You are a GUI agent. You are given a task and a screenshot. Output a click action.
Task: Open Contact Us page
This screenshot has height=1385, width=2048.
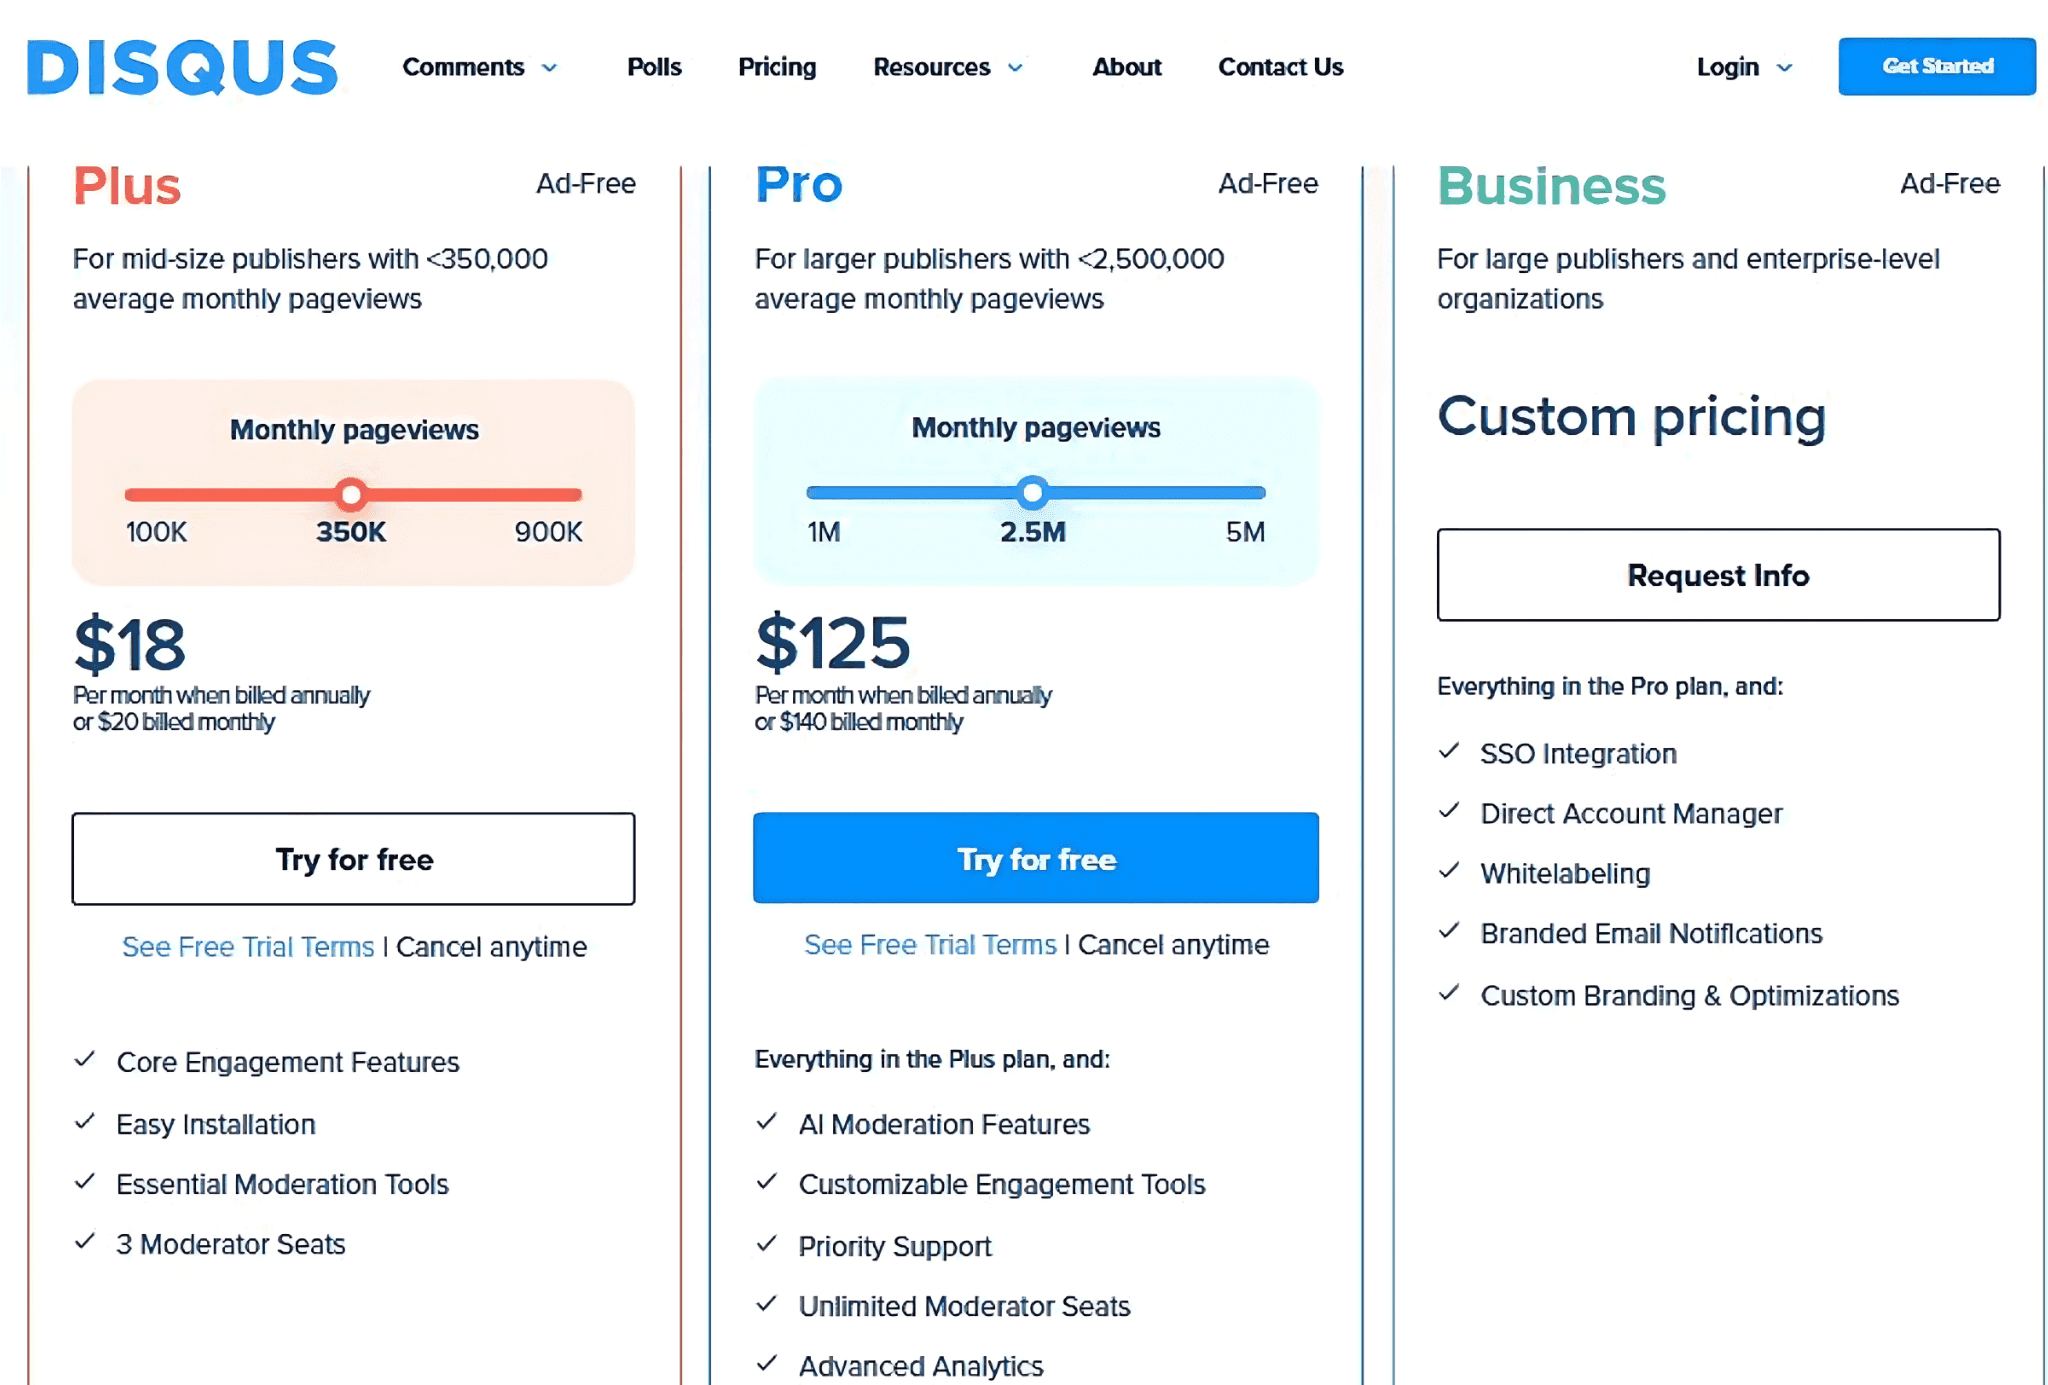[1280, 67]
